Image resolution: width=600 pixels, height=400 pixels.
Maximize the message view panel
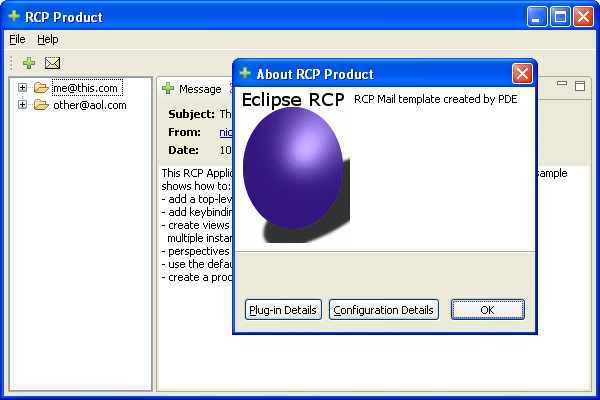click(x=580, y=86)
